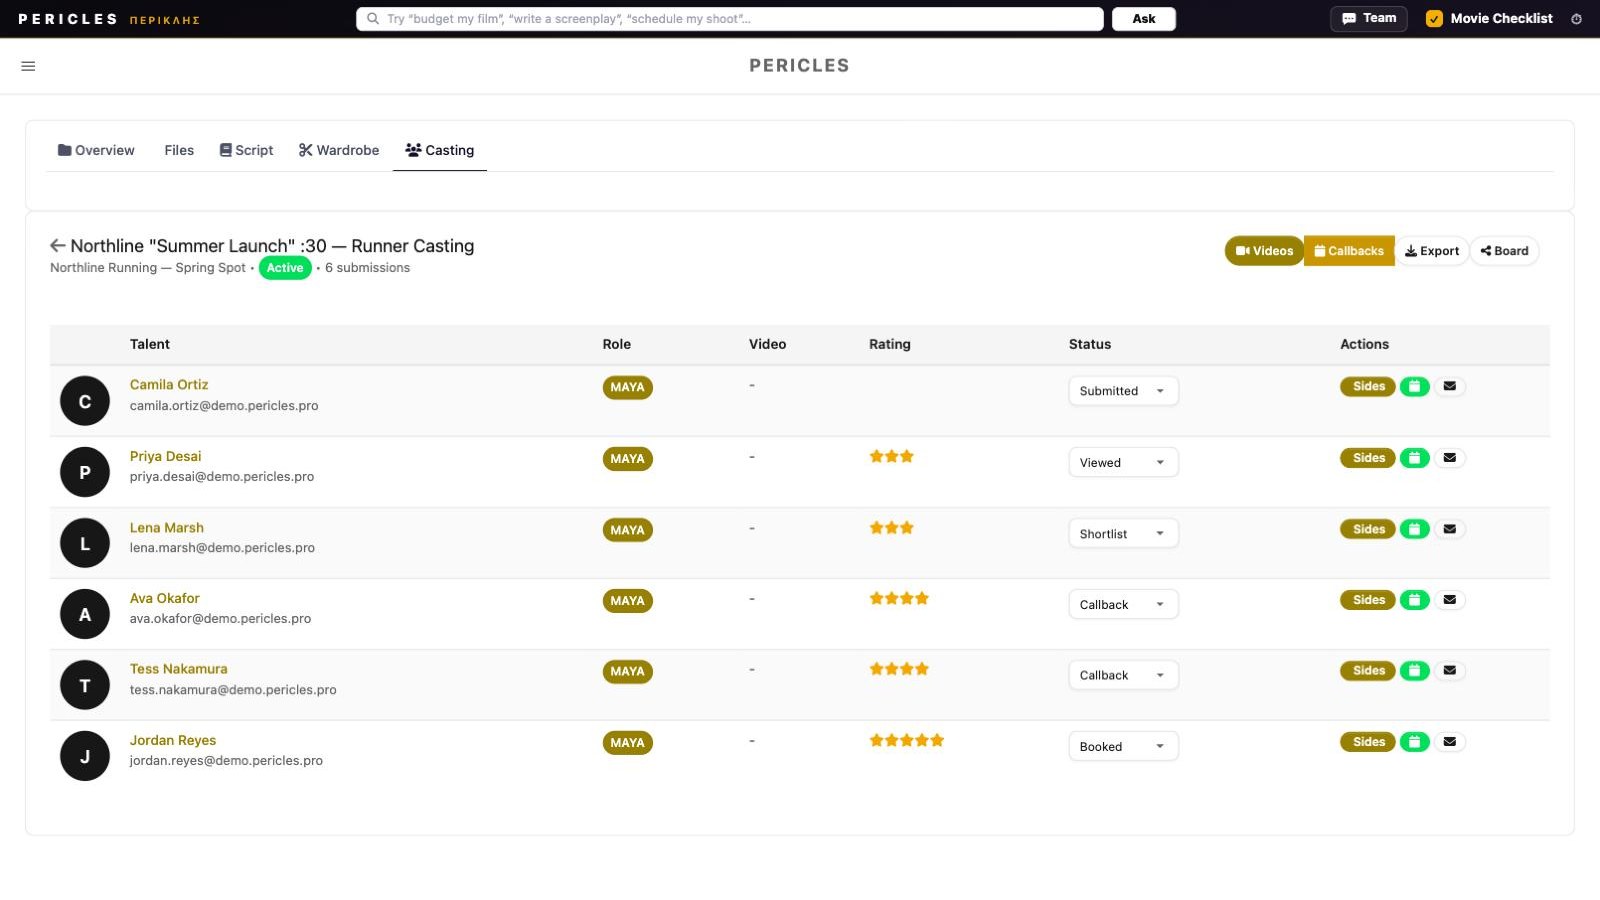This screenshot has height=900, width=1600.
Task: Open Ava Okafor's talent profile link
Action: pos(165,599)
